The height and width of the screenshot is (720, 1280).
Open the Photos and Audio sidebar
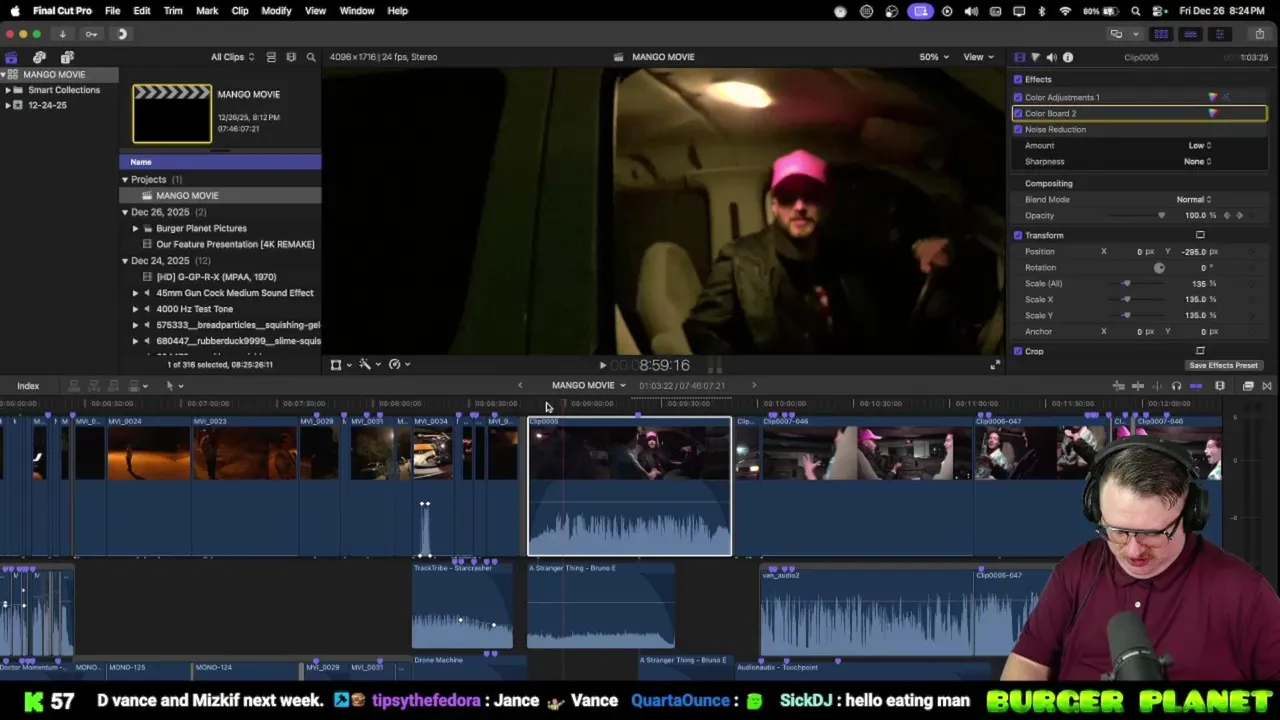39,57
